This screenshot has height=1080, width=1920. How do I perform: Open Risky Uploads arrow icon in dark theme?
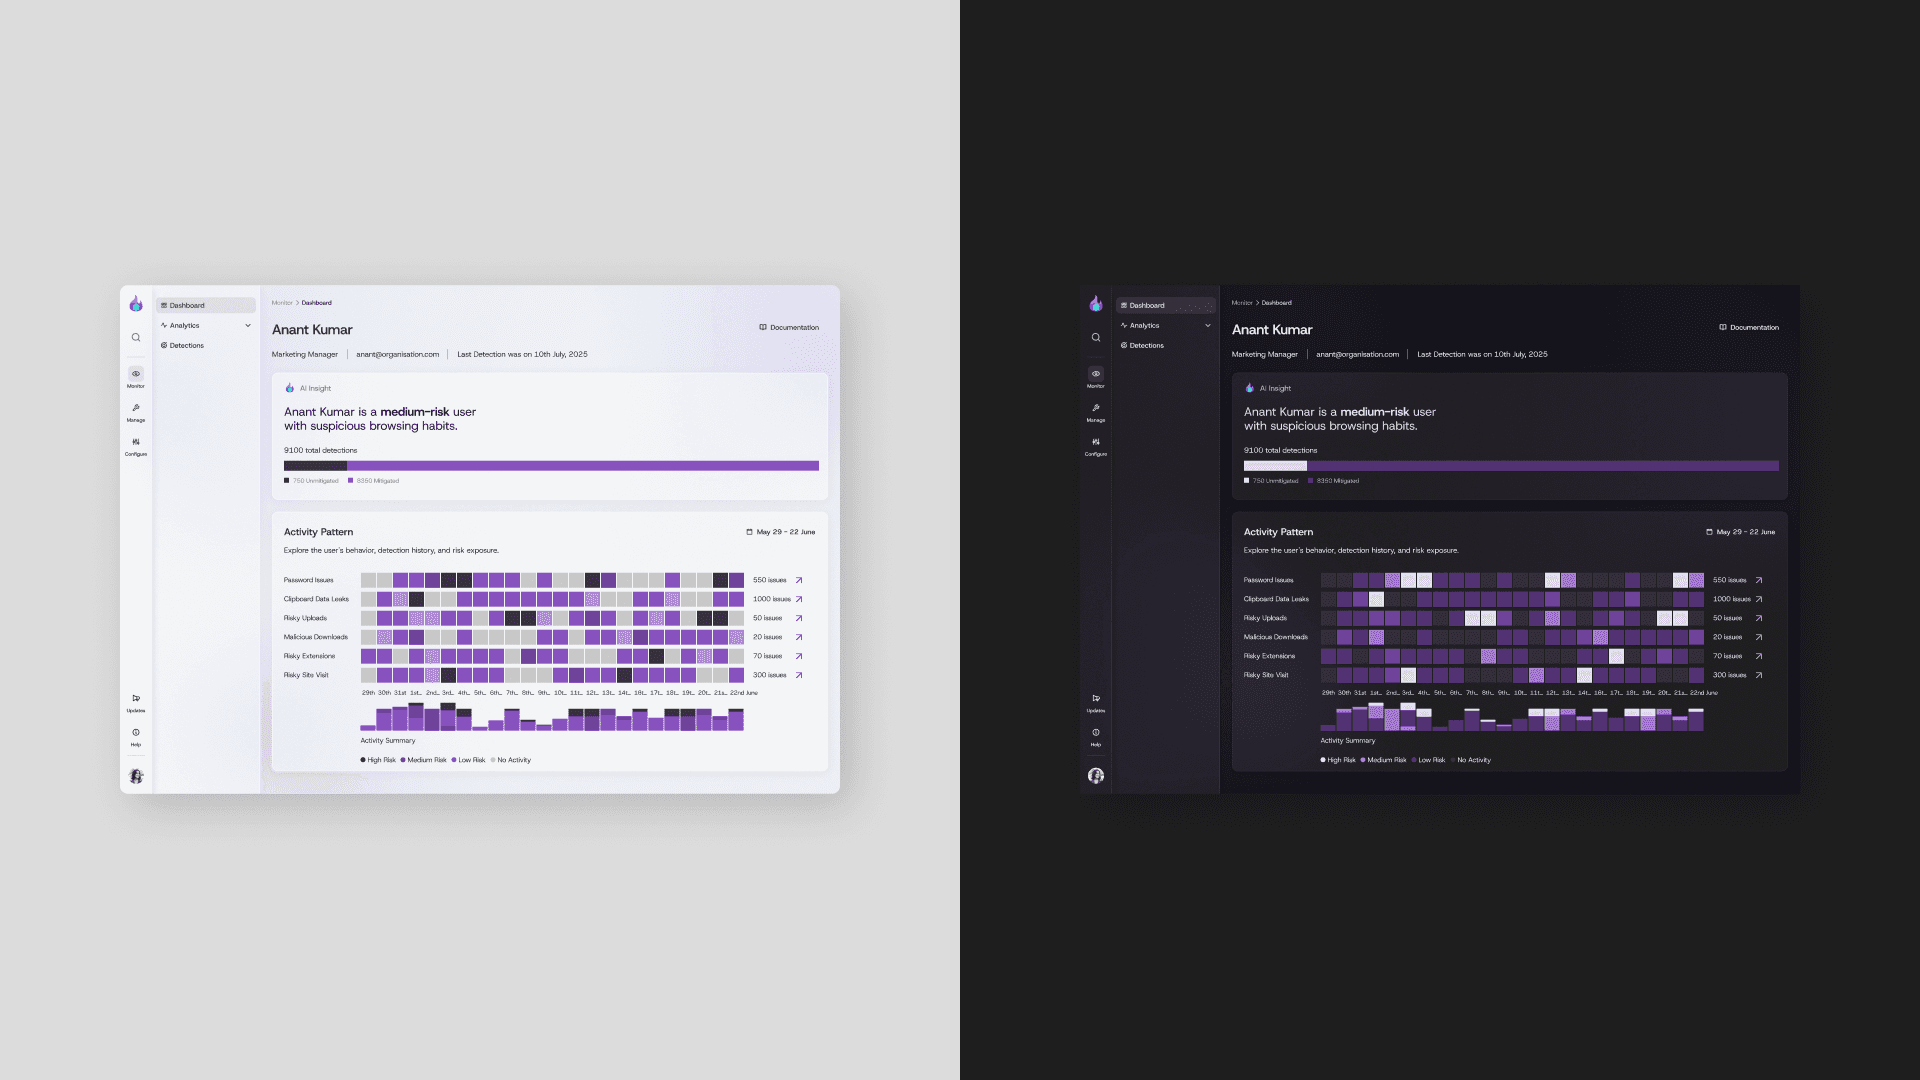[x=1759, y=618]
